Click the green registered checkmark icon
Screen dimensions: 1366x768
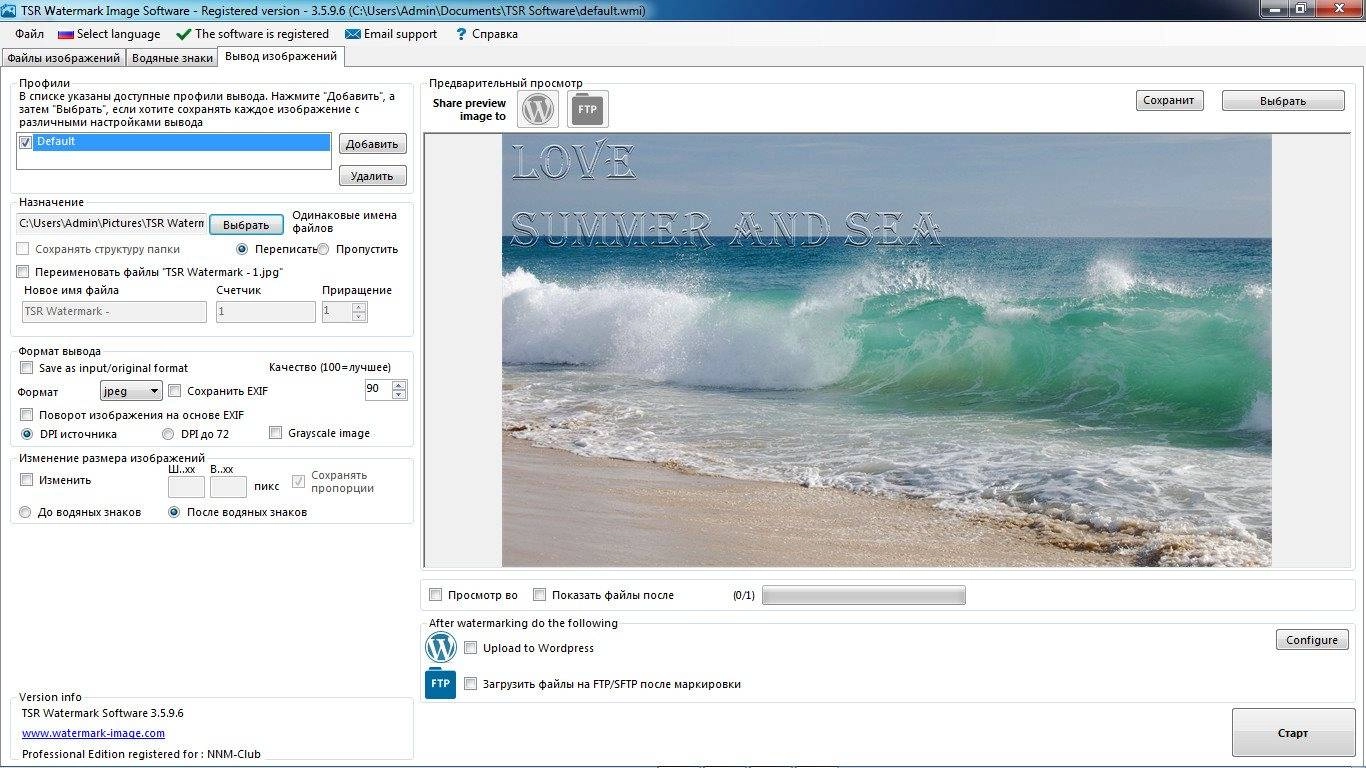pos(183,34)
